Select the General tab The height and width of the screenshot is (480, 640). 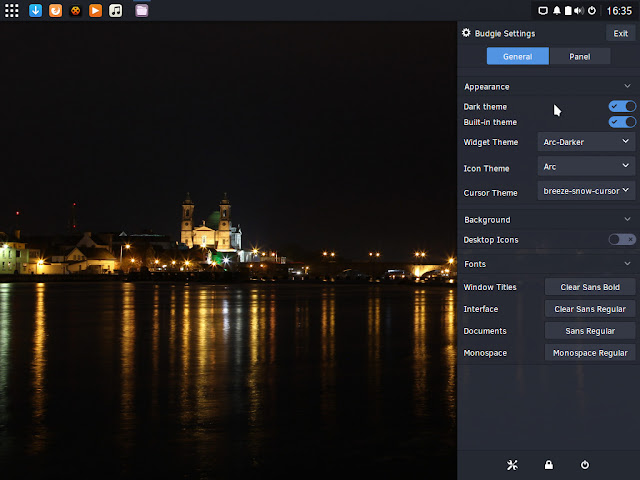click(518, 56)
